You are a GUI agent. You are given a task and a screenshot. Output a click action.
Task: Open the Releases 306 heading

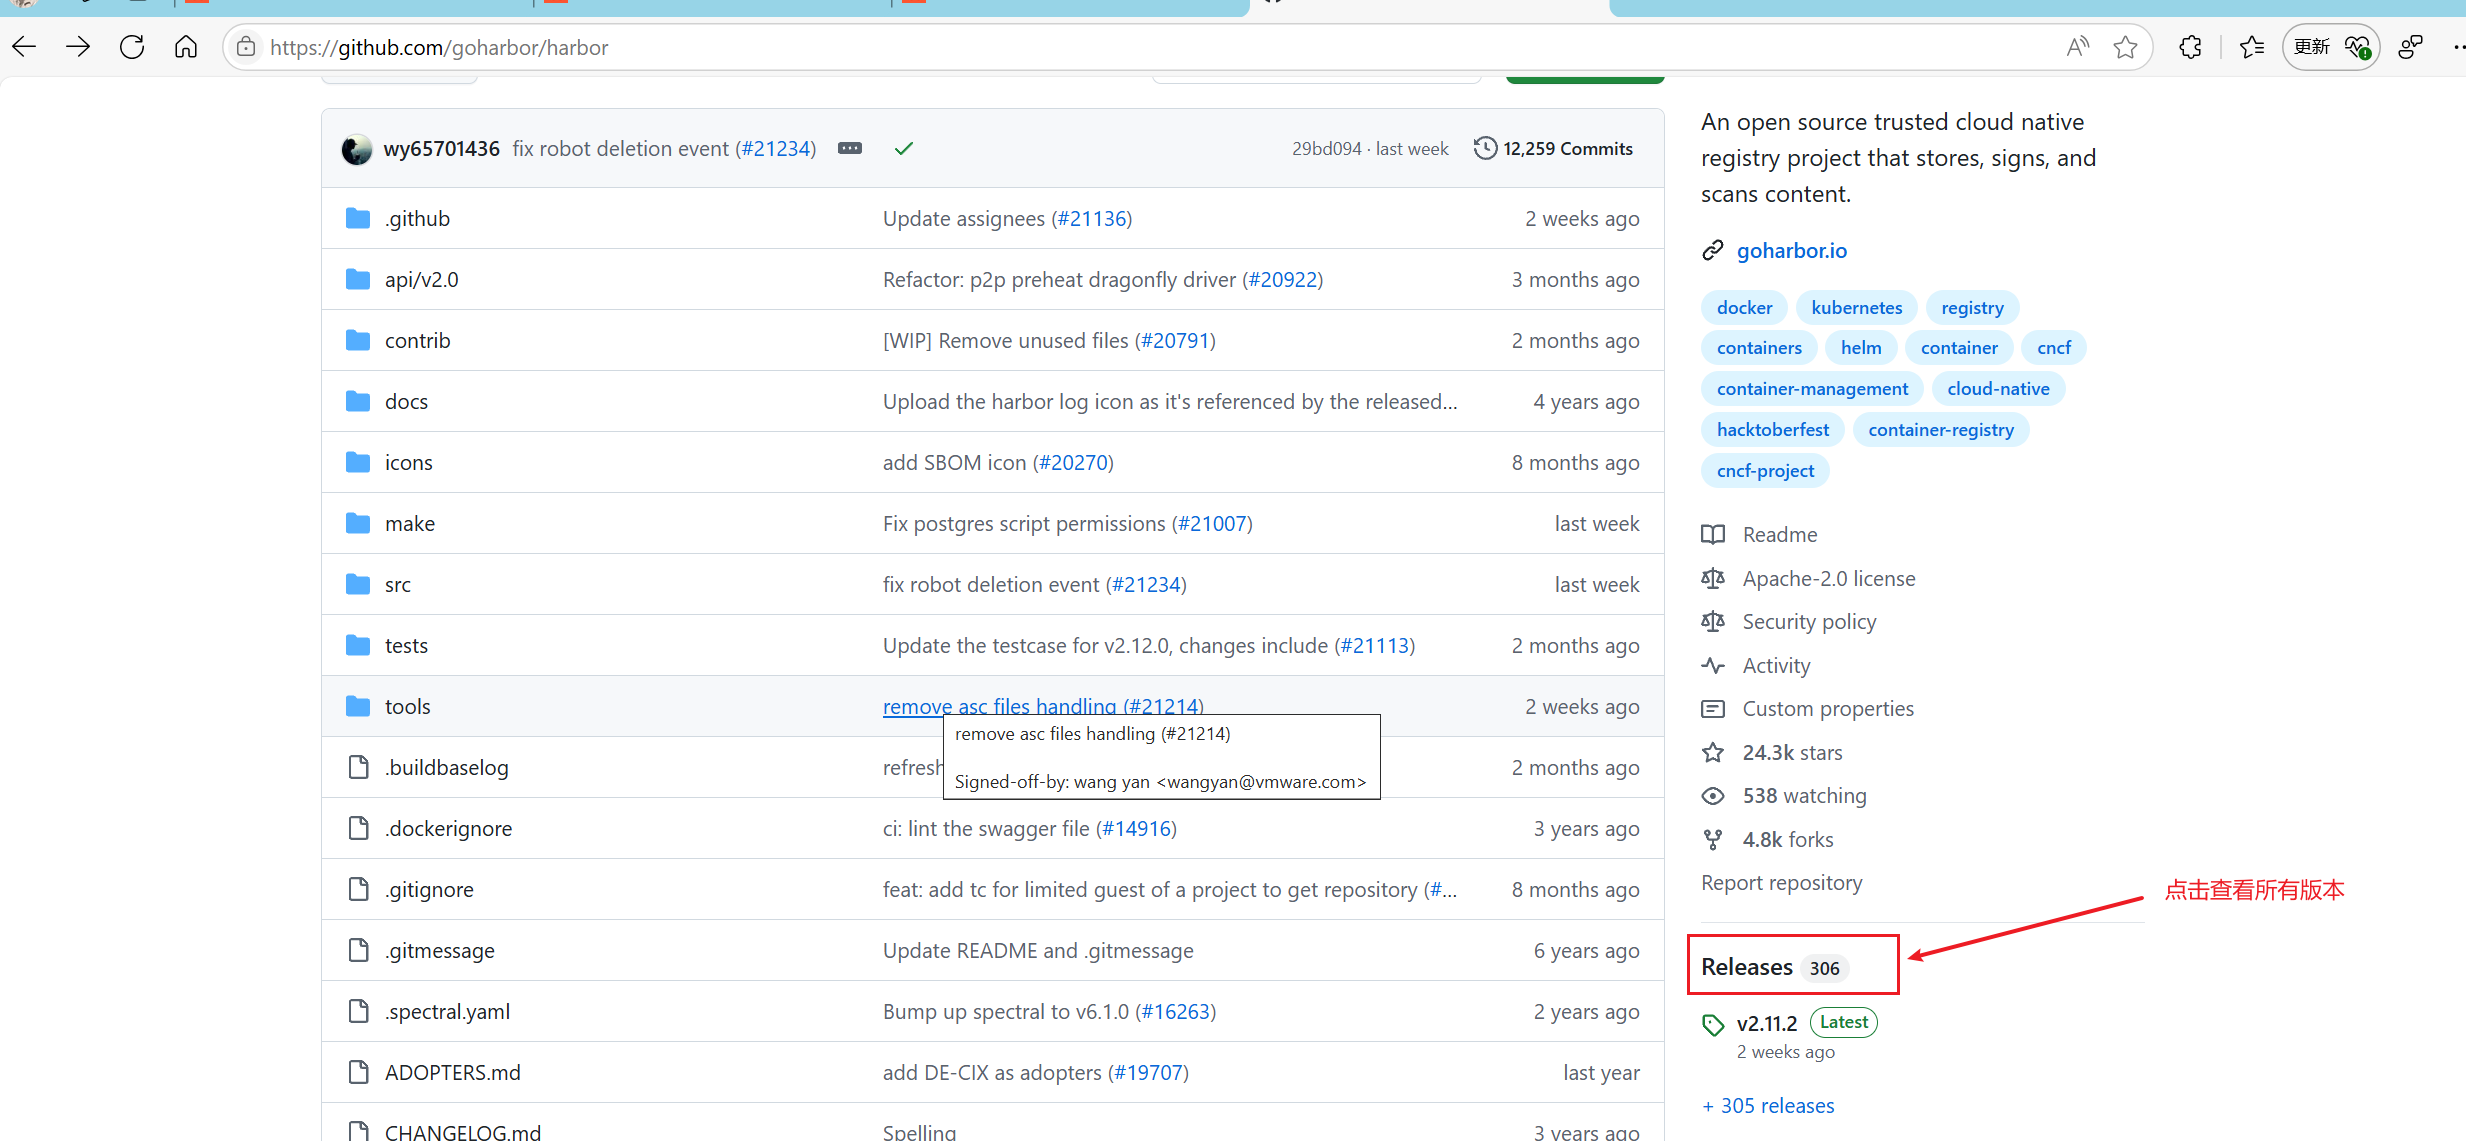1774,967
